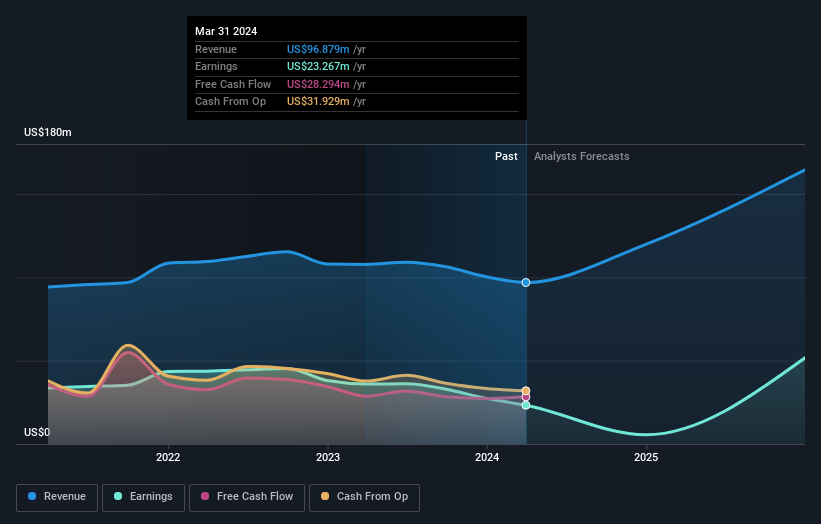Click the US$96.879m revenue value
821x524 pixels.
click(318, 49)
